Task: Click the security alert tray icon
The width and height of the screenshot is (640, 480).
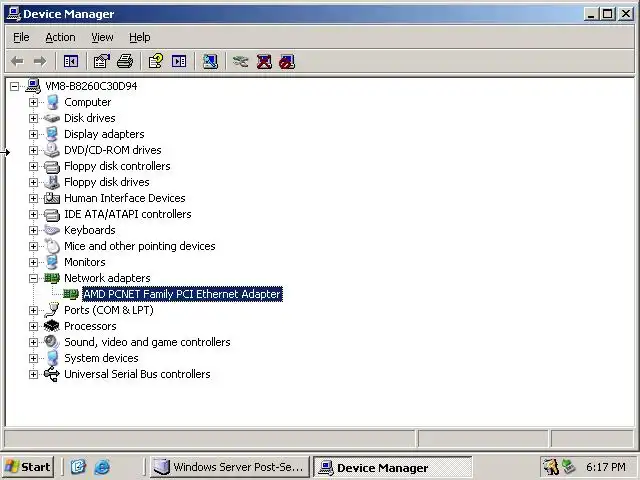Action: 551,467
